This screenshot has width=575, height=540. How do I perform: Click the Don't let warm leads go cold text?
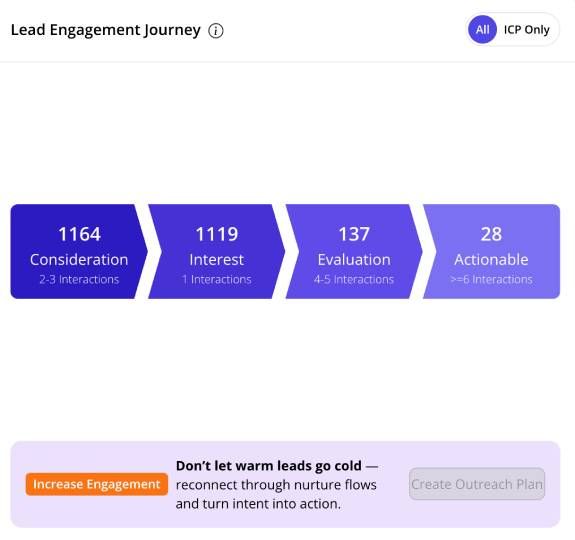pos(269,466)
